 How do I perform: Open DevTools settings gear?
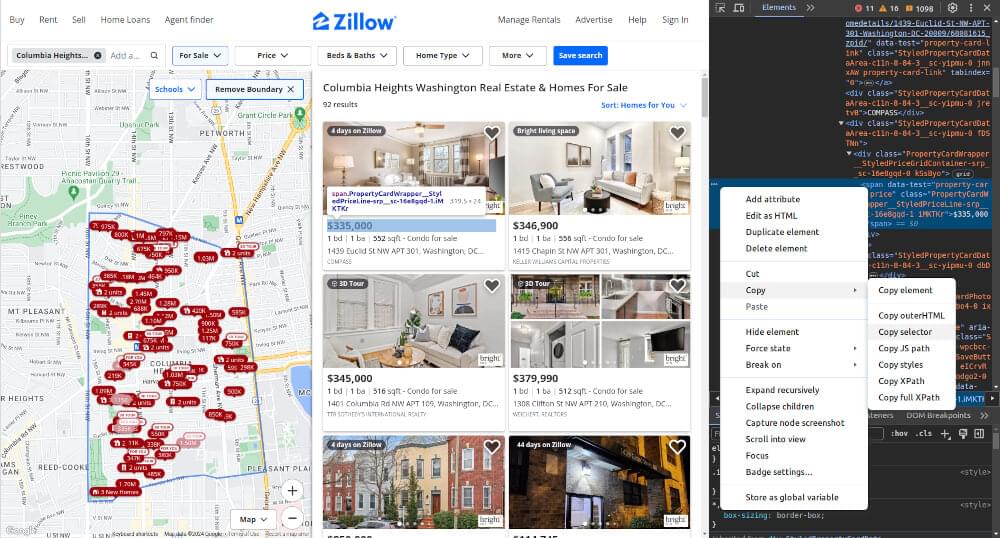(x=952, y=8)
